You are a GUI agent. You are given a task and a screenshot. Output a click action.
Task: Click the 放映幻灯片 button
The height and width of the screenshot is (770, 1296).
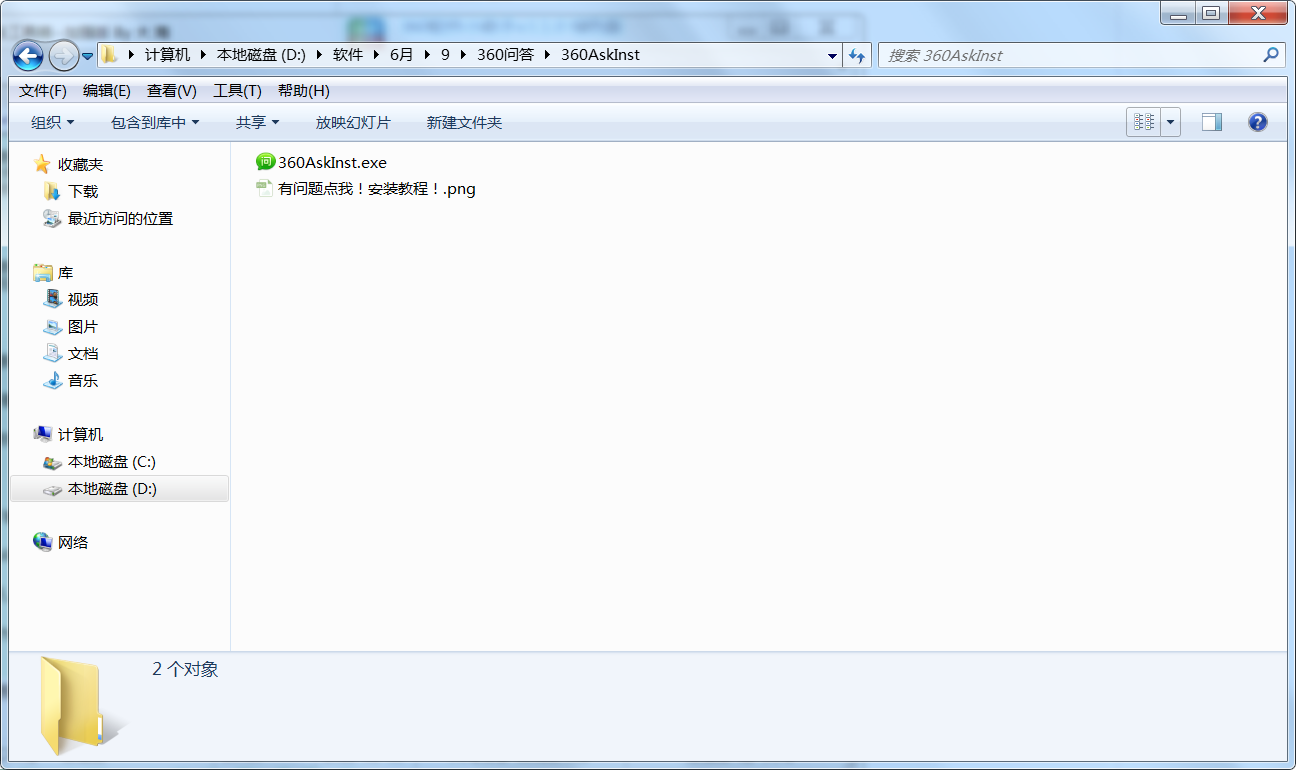pos(353,122)
